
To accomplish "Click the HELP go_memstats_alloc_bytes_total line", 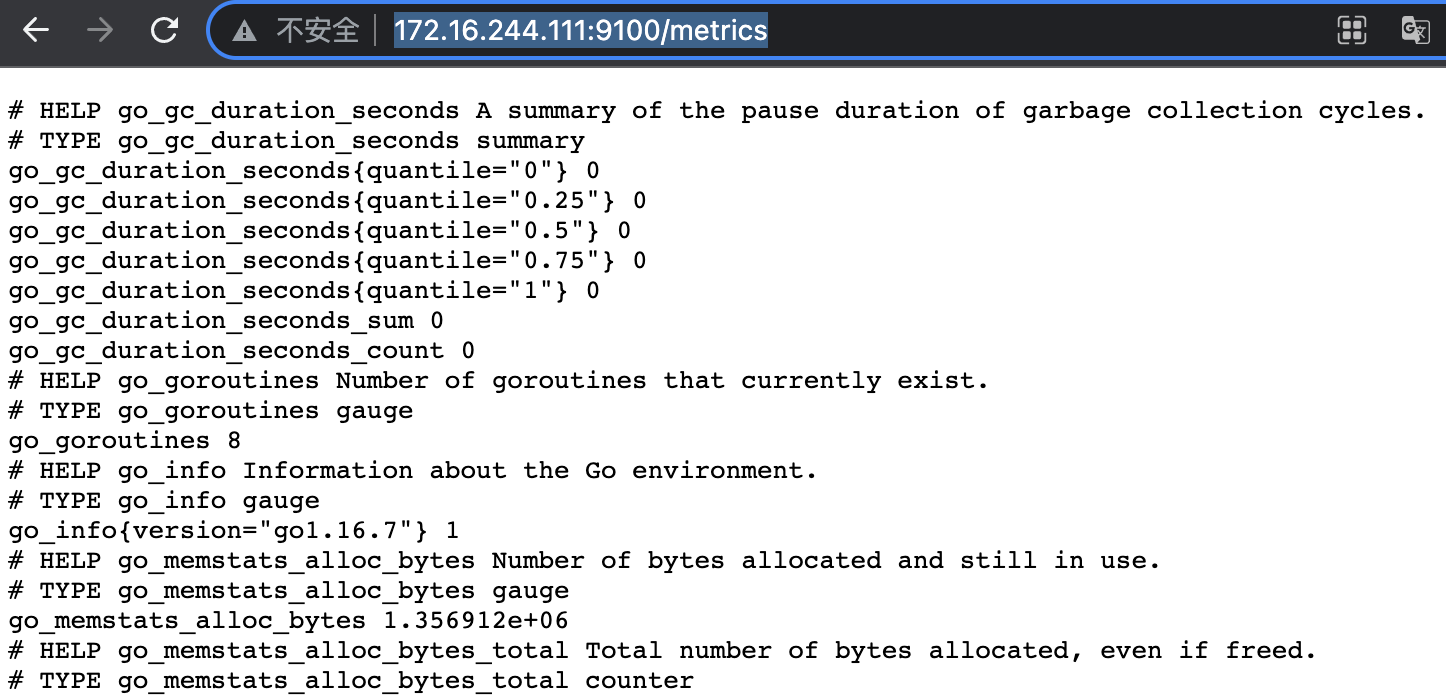I will pos(662,651).
